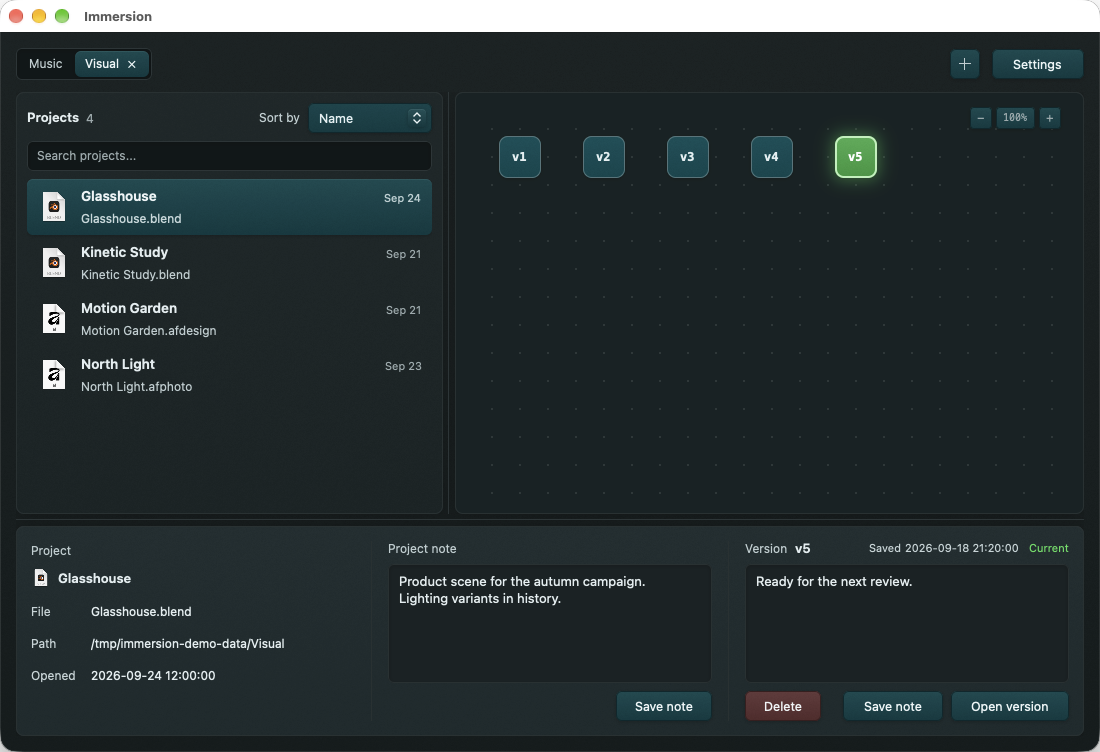Click into the Version note text area
1100x752 pixels.
tap(906, 623)
